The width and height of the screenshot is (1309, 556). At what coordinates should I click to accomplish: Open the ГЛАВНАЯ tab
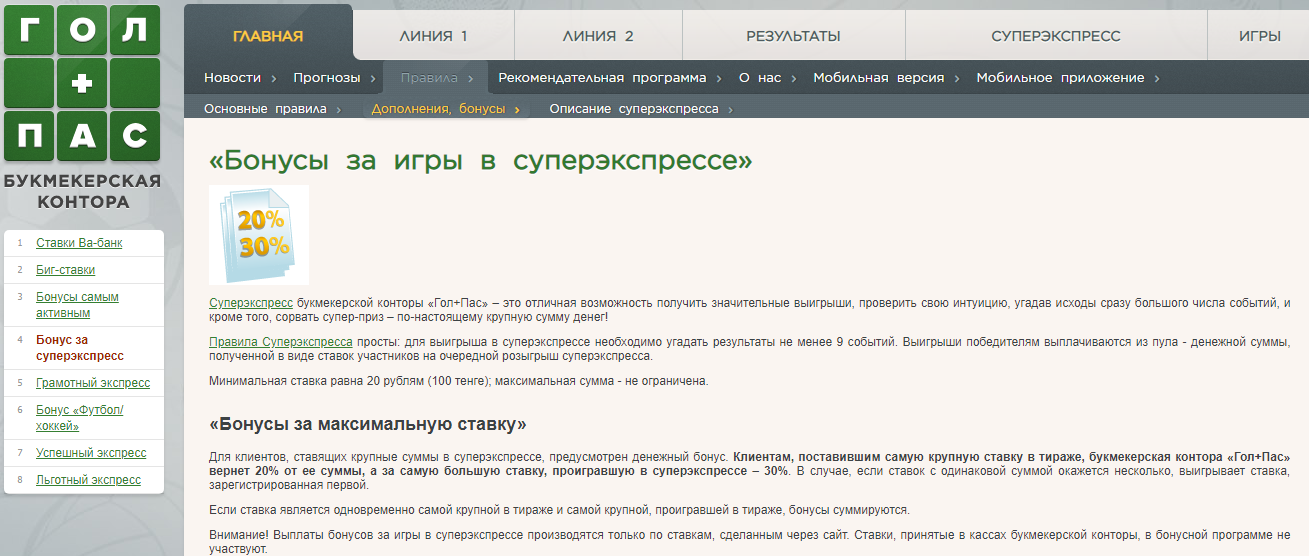pos(268,36)
